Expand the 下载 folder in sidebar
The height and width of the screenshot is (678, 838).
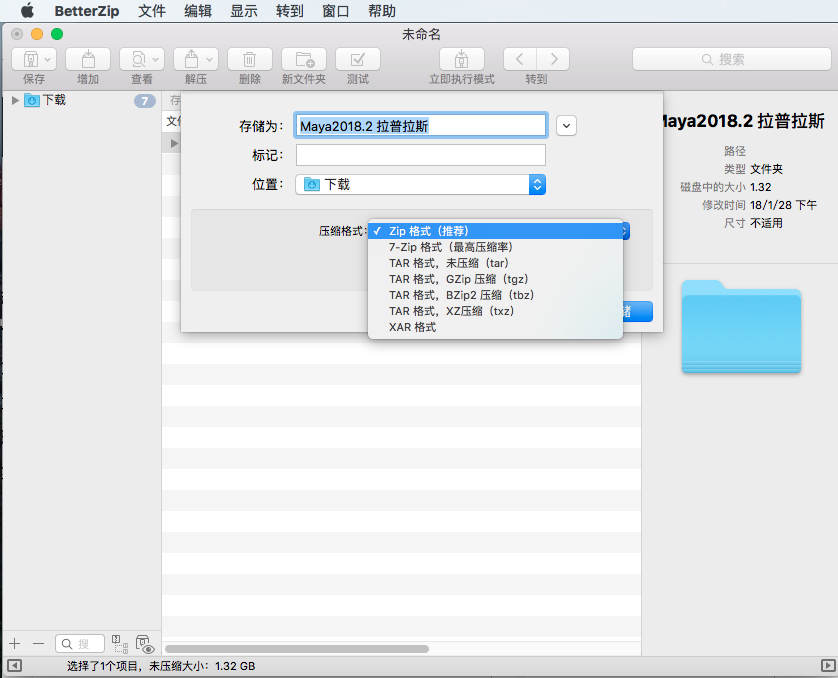(14, 100)
